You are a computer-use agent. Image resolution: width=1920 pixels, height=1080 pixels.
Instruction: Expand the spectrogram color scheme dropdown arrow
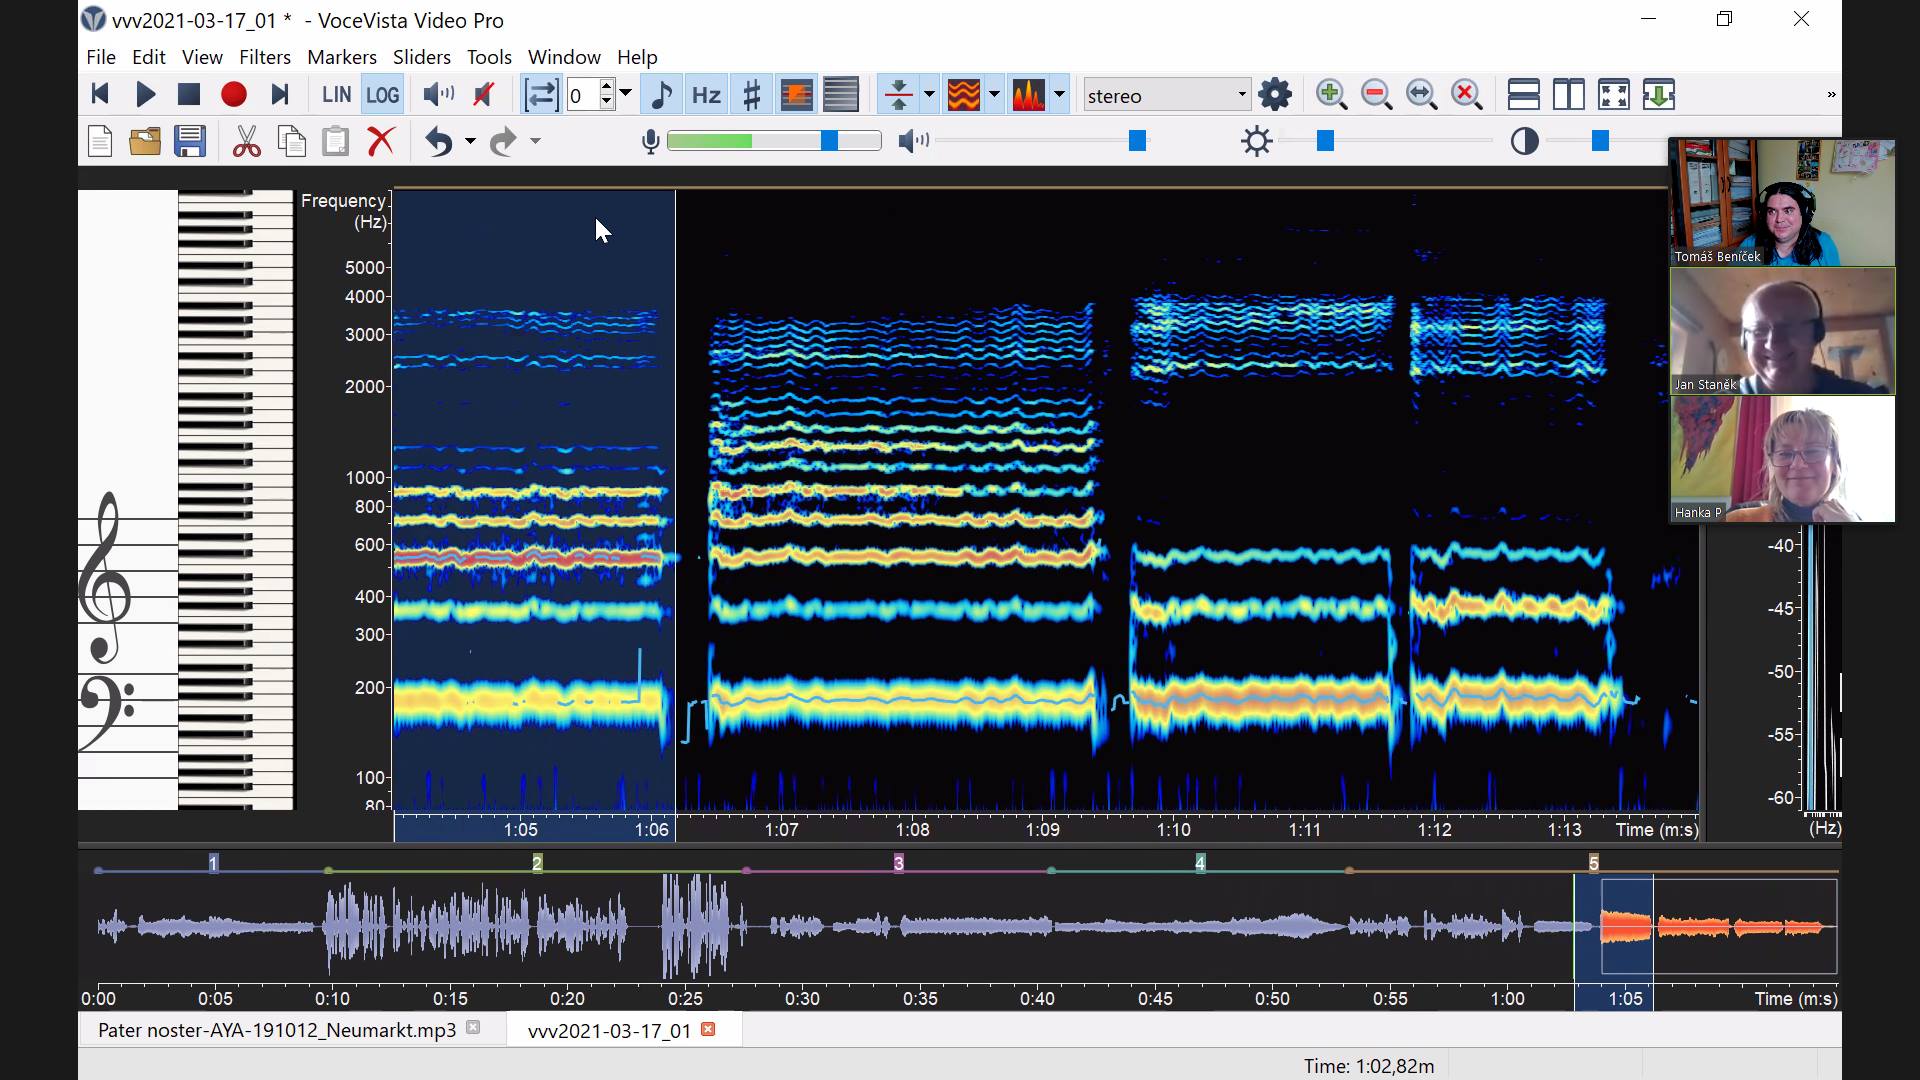[x=994, y=95]
